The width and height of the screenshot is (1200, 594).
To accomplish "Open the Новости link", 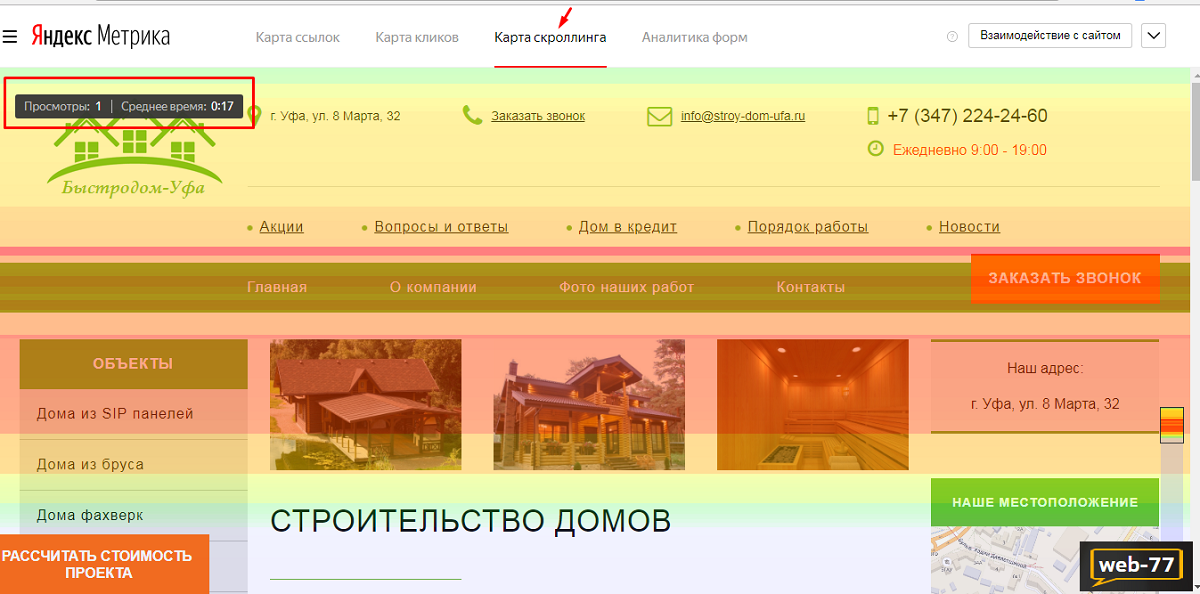I will pos(969,227).
